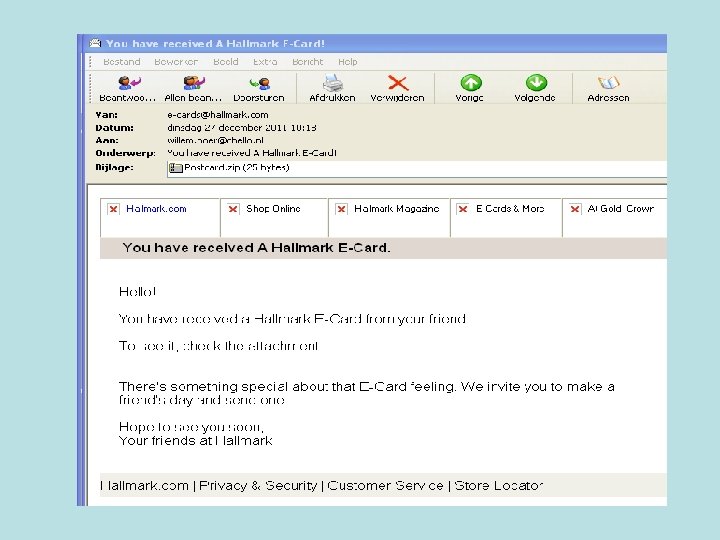
Task: Click the Onderwerp subject line text
Action: [252, 153]
